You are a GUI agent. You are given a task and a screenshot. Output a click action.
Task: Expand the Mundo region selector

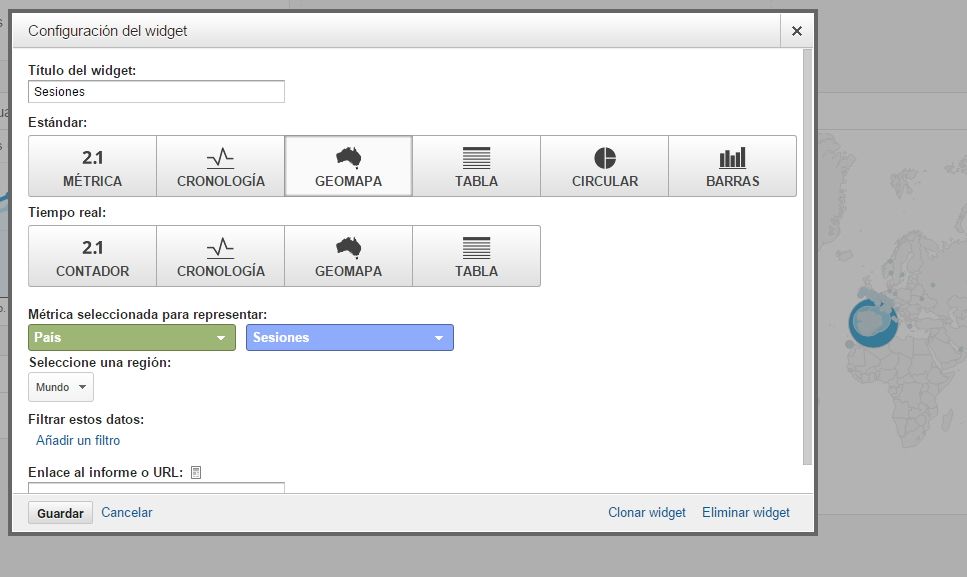61,387
